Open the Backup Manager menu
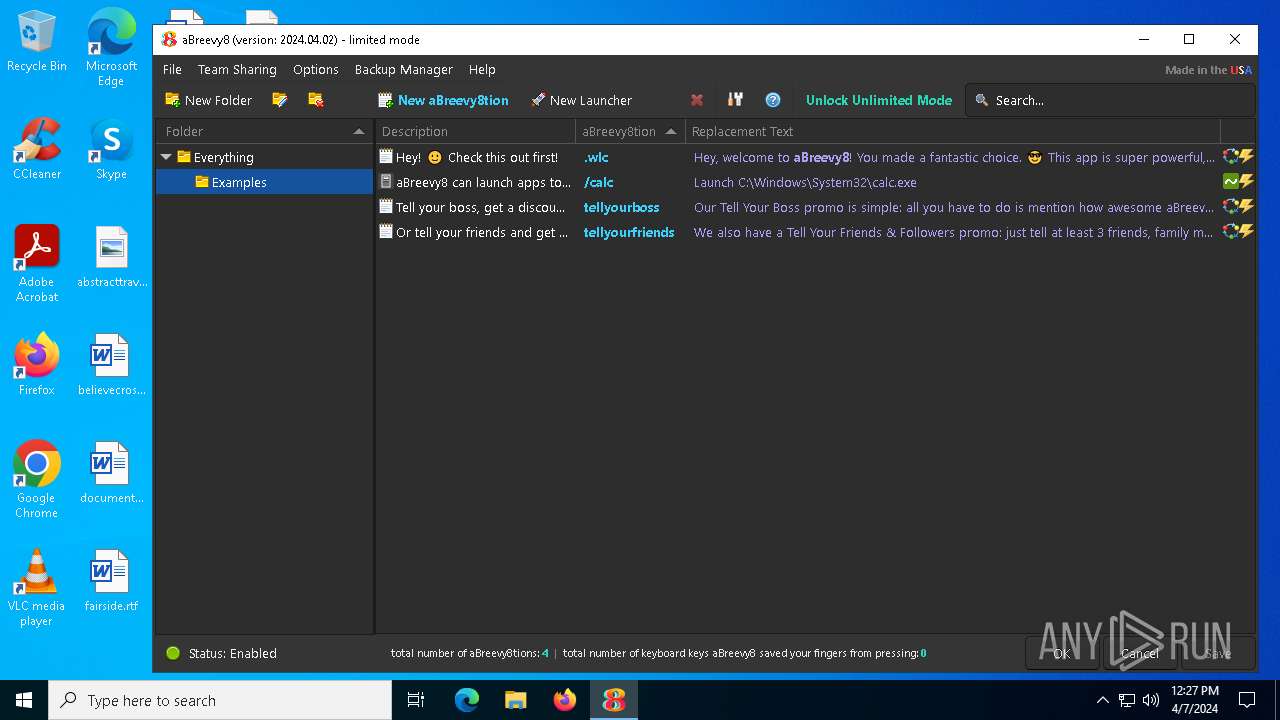The image size is (1280, 720). (404, 69)
